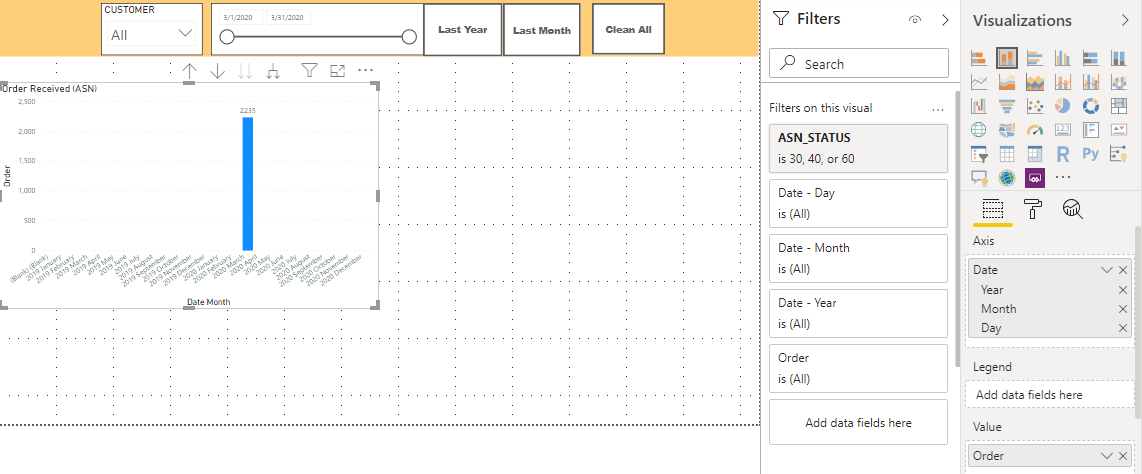Select the area chart visual
This screenshot has height=474, width=1142.
tap(1007, 82)
